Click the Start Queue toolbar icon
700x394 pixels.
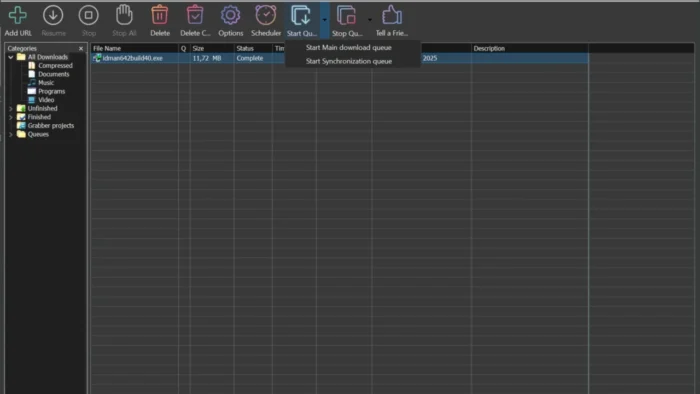point(301,16)
